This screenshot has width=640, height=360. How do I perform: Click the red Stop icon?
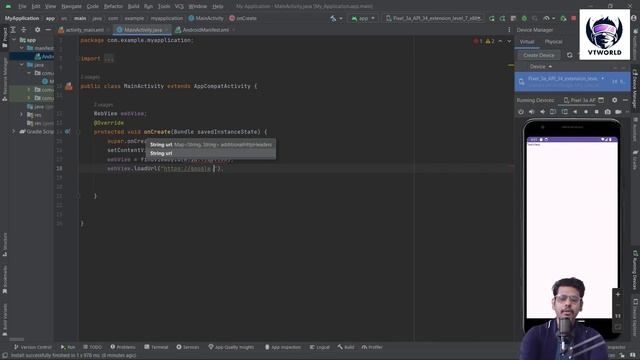tap(573, 18)
